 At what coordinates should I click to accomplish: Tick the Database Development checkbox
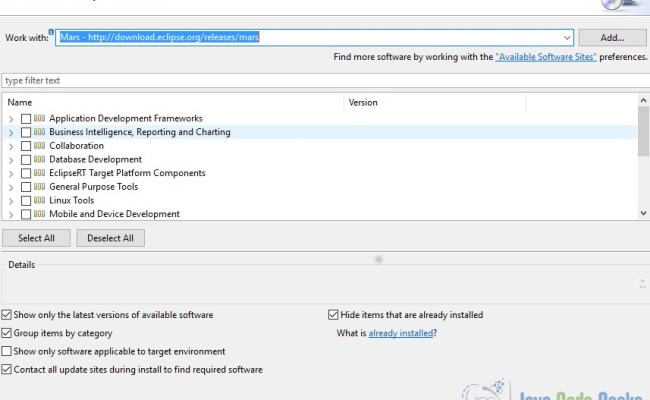26,160
